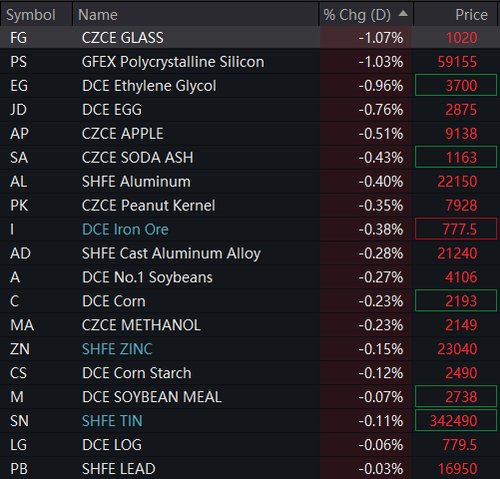500x479 pixels.
Task: Click the highlighted 777.5 Iron Ore price
Action: pyautogui.click(x=456, y=229)
